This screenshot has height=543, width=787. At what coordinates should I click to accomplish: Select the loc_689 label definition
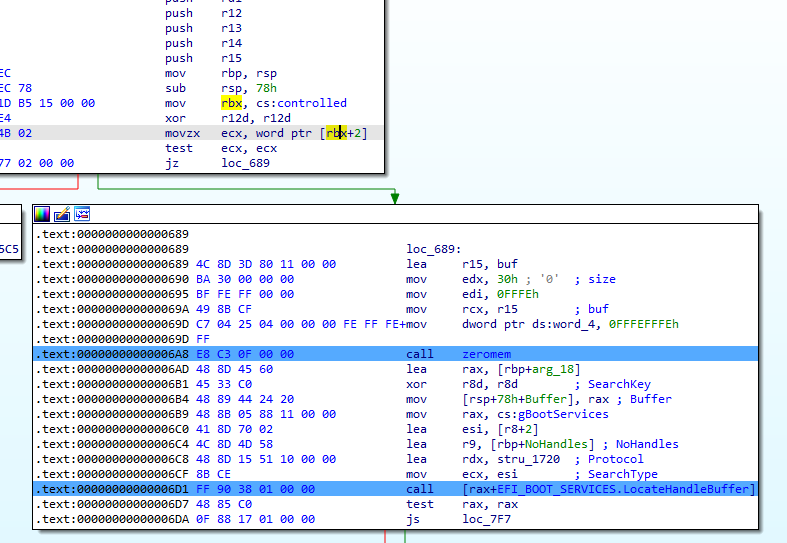pos(433,249)
